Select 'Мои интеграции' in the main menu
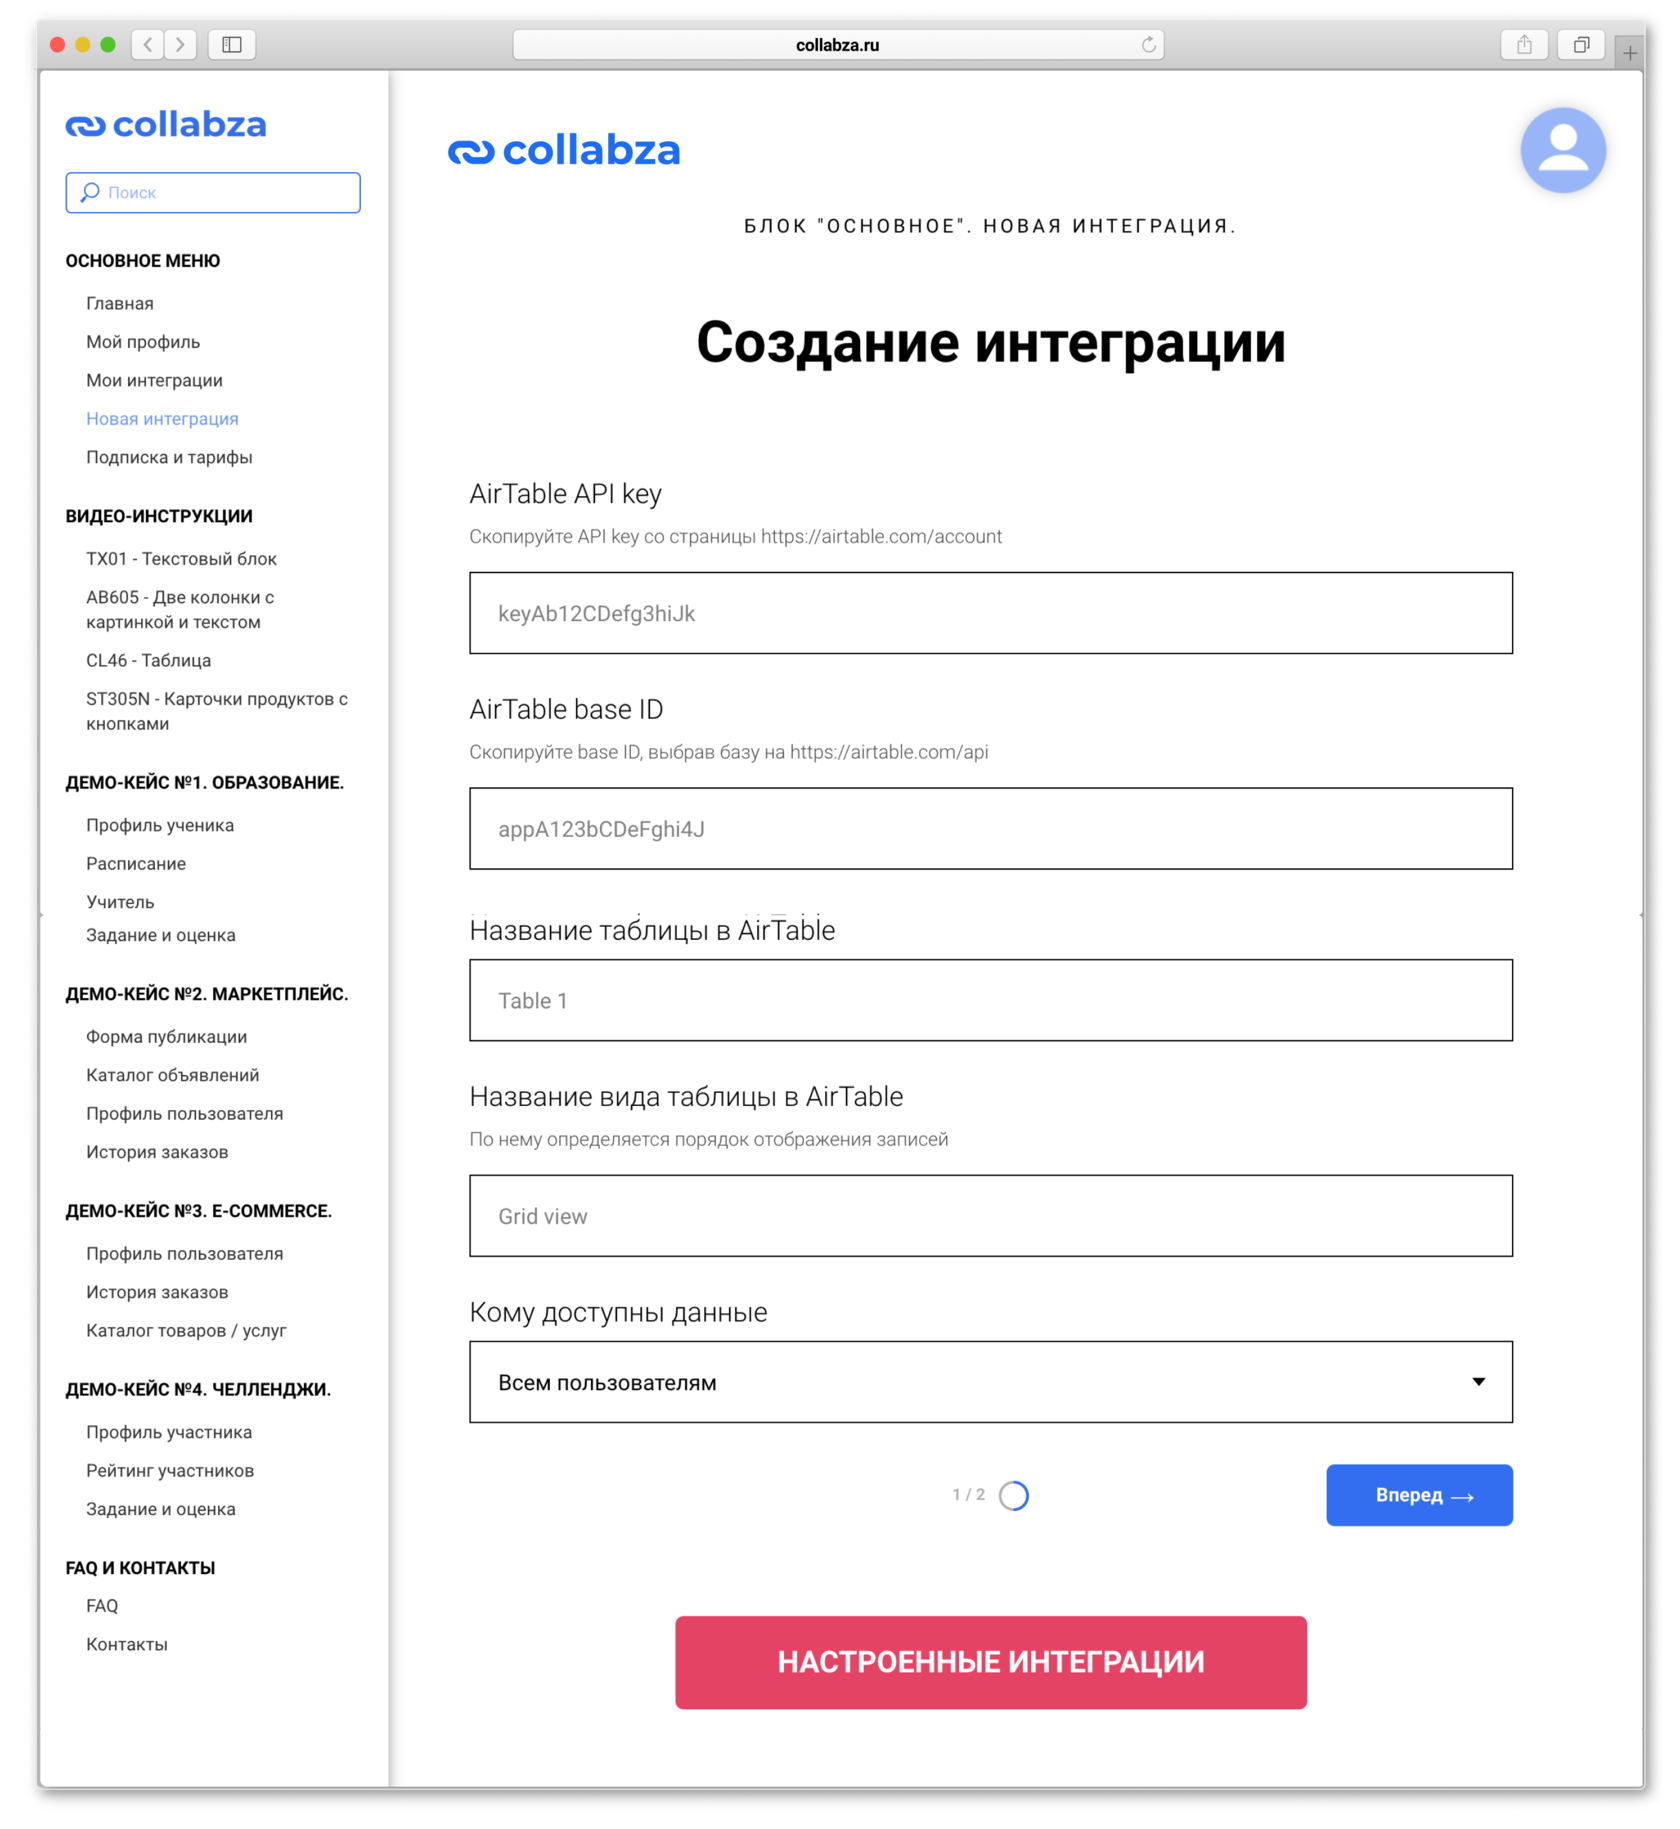Image resolution: width=1680 pixels, height=1829 pixels. [154, 380]
